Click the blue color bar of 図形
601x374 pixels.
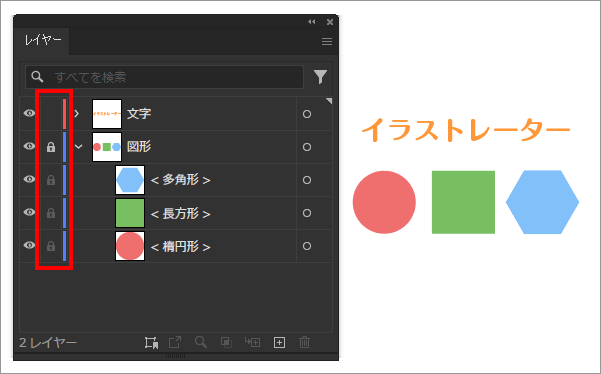[x=64, y=147]
